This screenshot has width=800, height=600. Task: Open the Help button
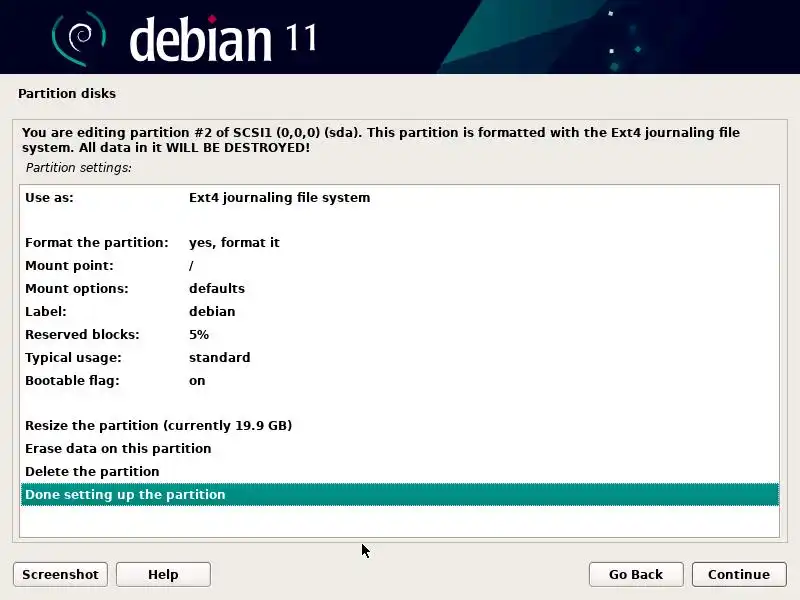[163, 574]
